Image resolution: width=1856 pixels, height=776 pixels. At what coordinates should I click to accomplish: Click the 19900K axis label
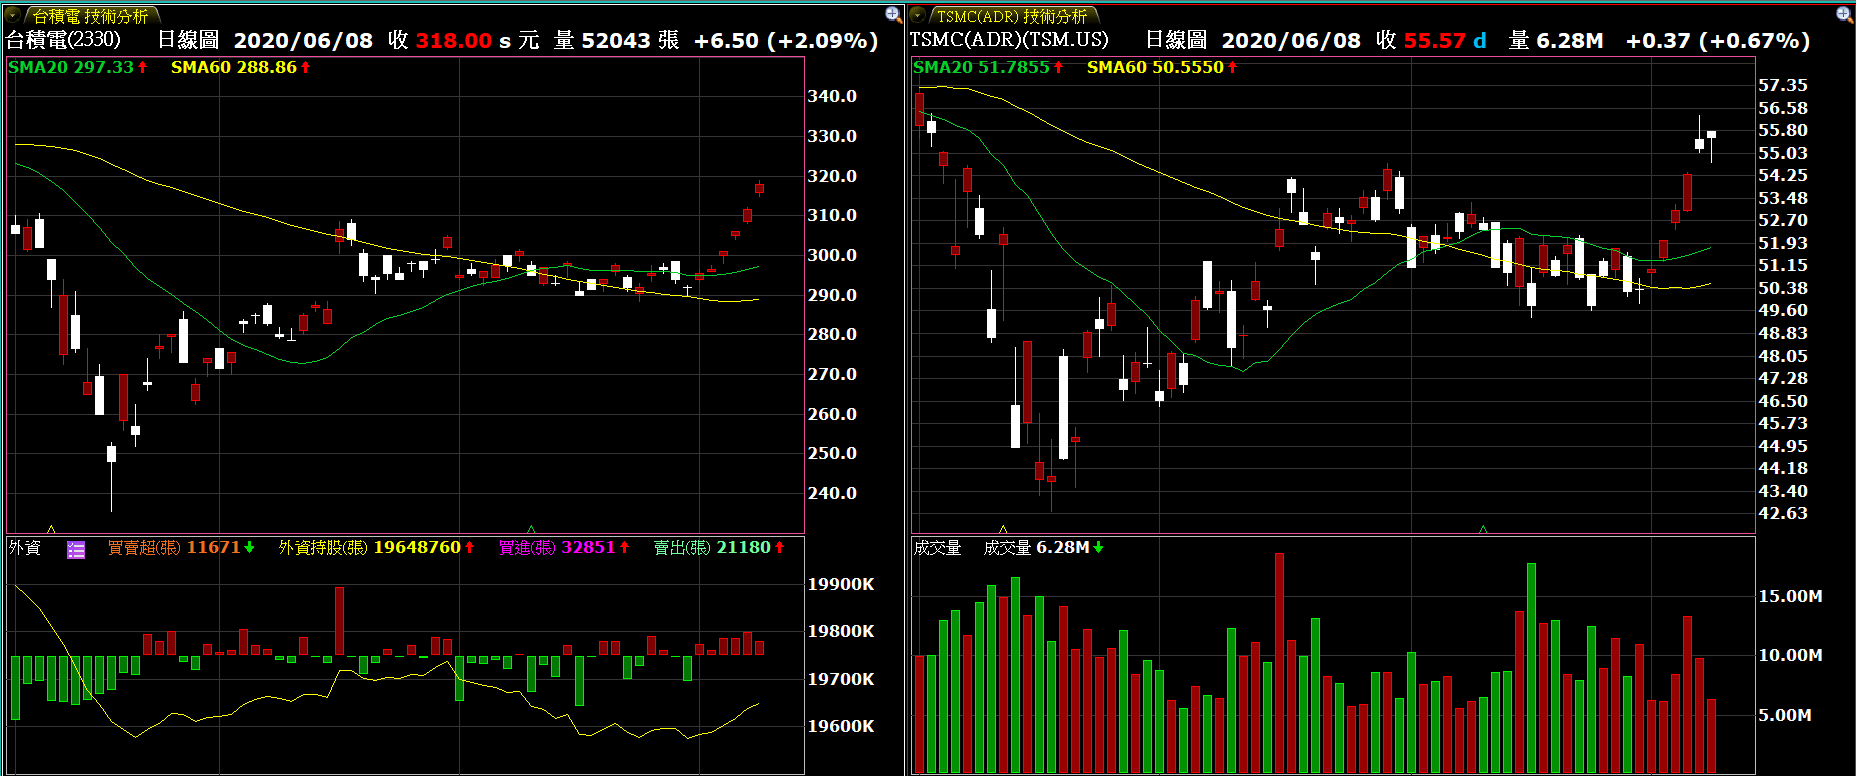point(841,584)
